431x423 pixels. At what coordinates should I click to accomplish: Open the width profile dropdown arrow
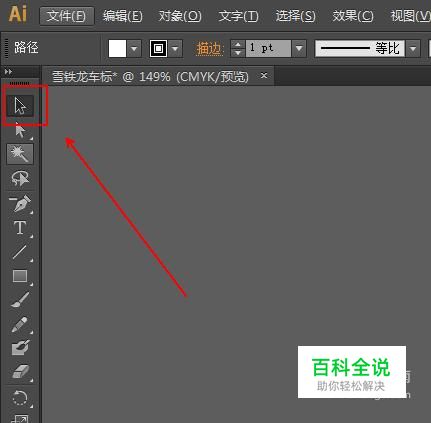point(413,49)
